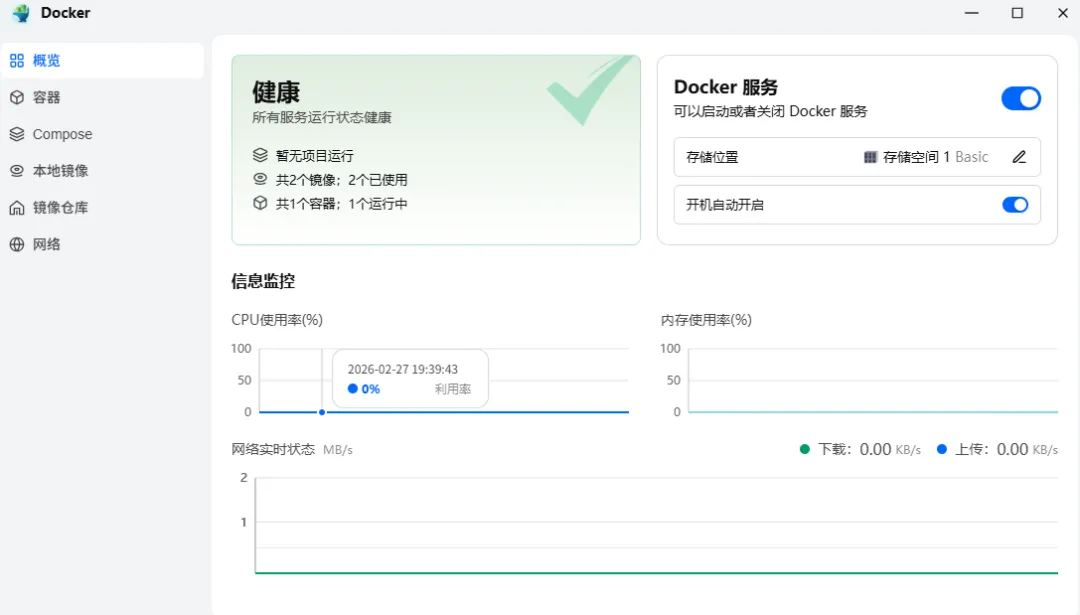
Task: Click the 网络 globe icon in sidebar
Action: [x=17, y=244]
